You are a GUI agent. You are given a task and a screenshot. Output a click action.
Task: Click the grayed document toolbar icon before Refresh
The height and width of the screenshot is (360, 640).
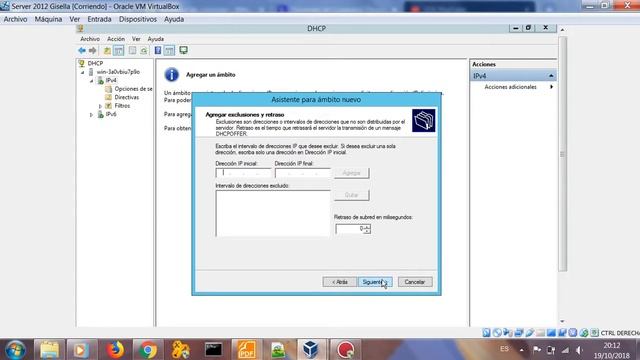132,50
